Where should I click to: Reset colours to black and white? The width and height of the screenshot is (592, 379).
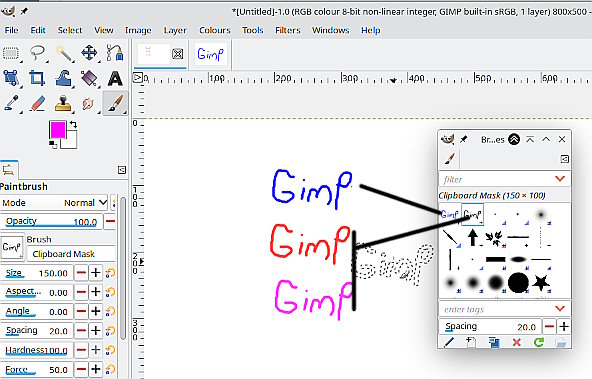point(53,145)
